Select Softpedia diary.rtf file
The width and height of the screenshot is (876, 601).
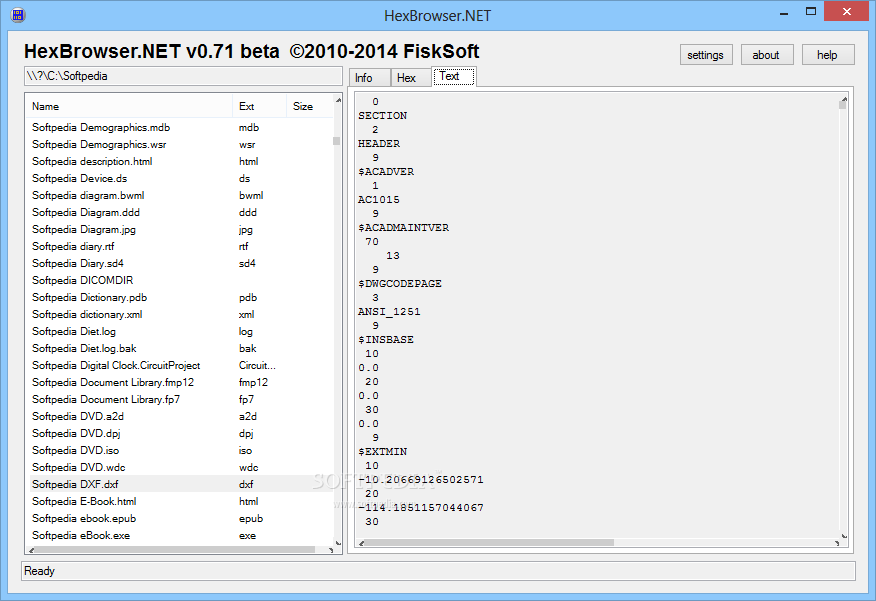coord(180,246)
